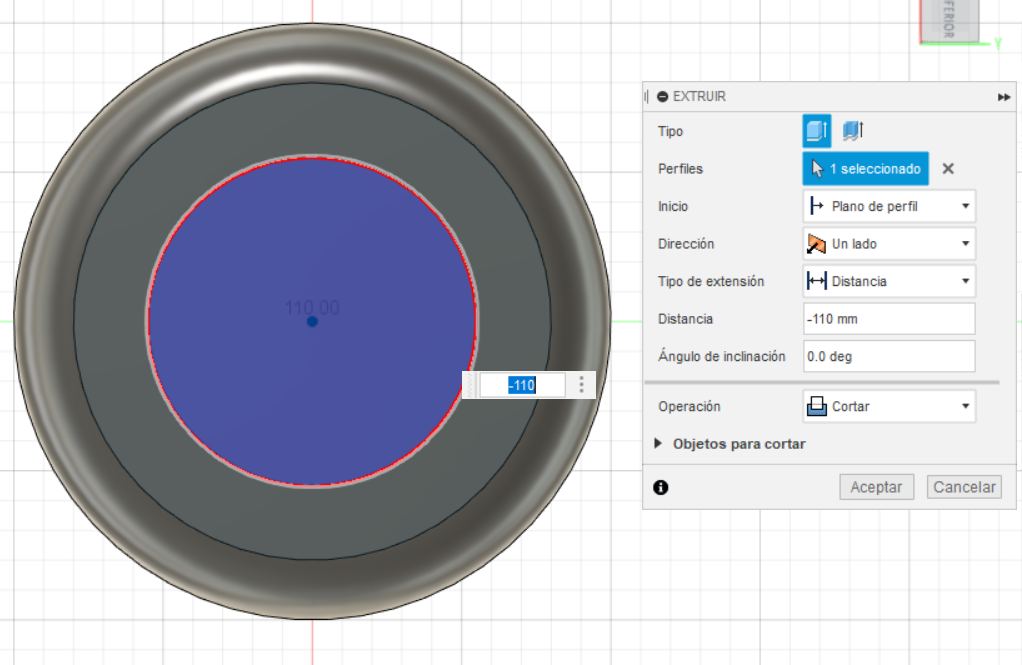Screen dimensions: 1022x665
Task: Clear the profile selection with the X
Action: pyautogui.click(x=948, y=169)
